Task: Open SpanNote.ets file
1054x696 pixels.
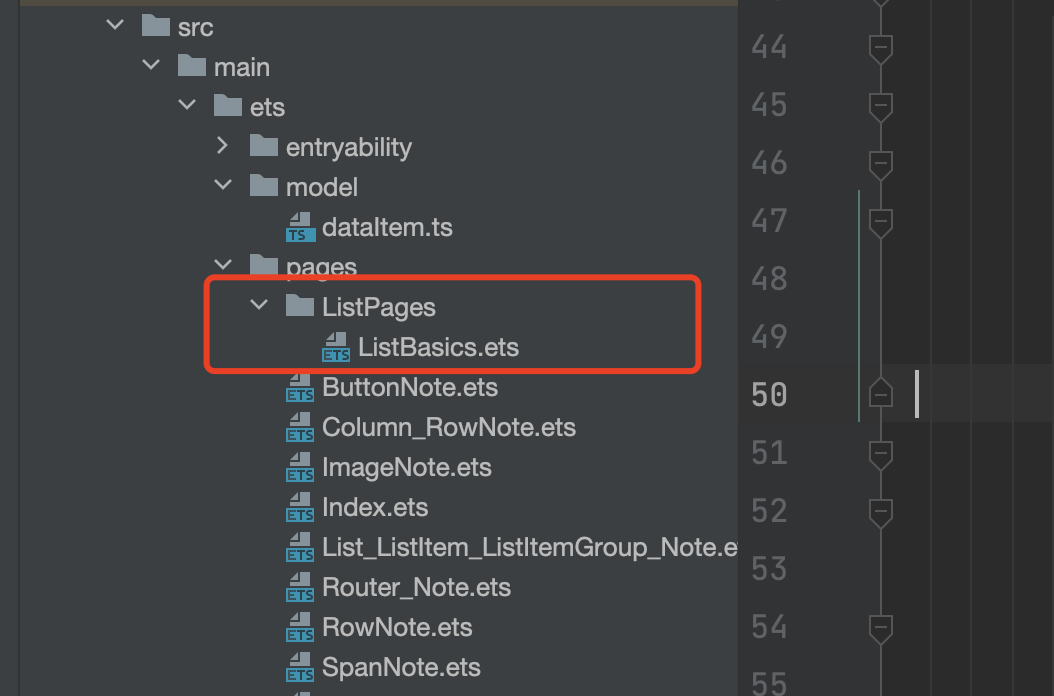Action: coord(401,668)
